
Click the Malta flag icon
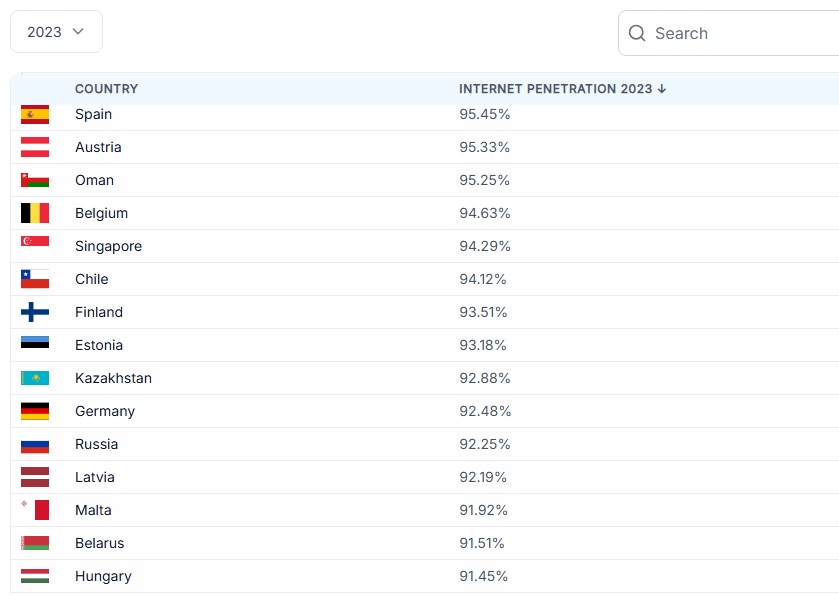click(35, 510)
